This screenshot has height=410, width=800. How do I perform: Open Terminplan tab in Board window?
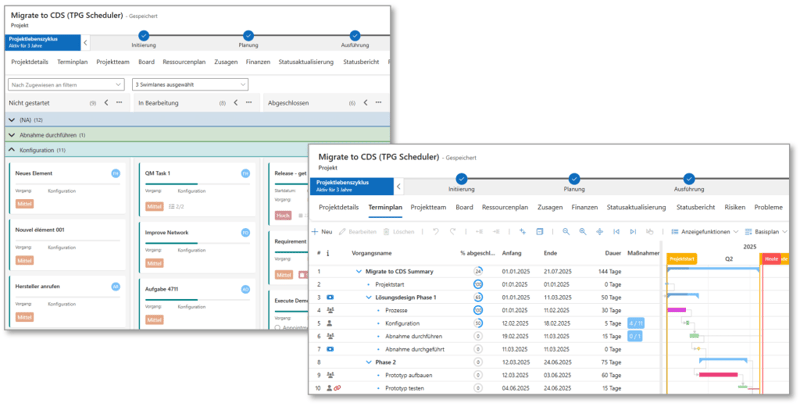click(x=72, y=62)
